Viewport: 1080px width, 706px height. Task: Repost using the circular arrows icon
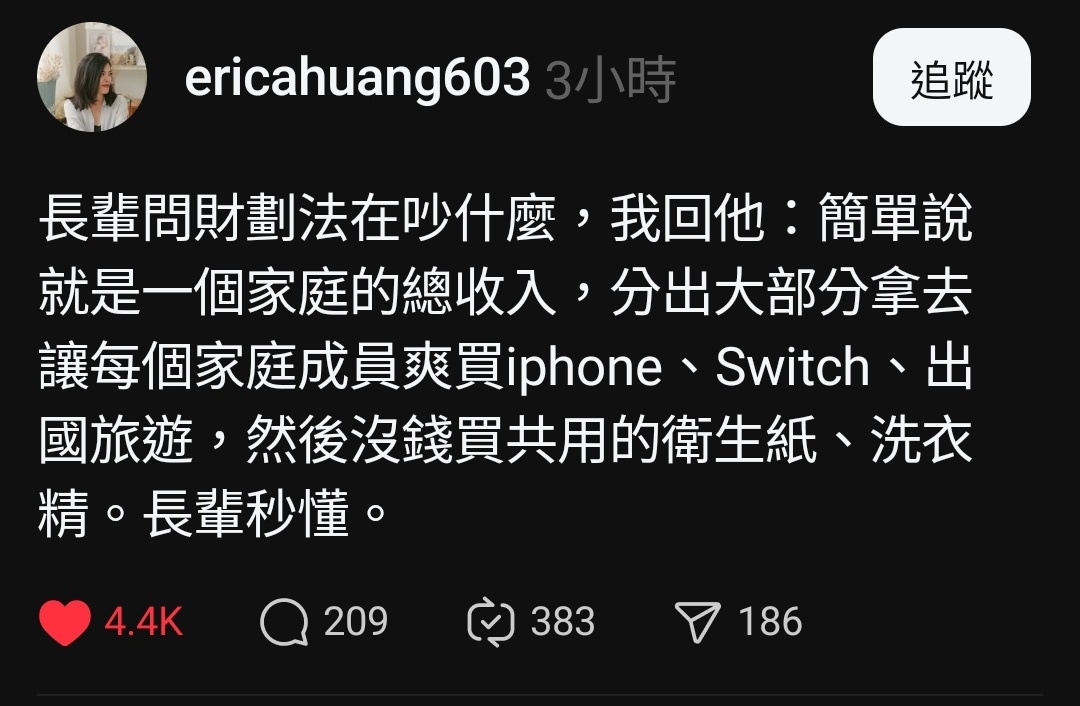coord(491,622)
